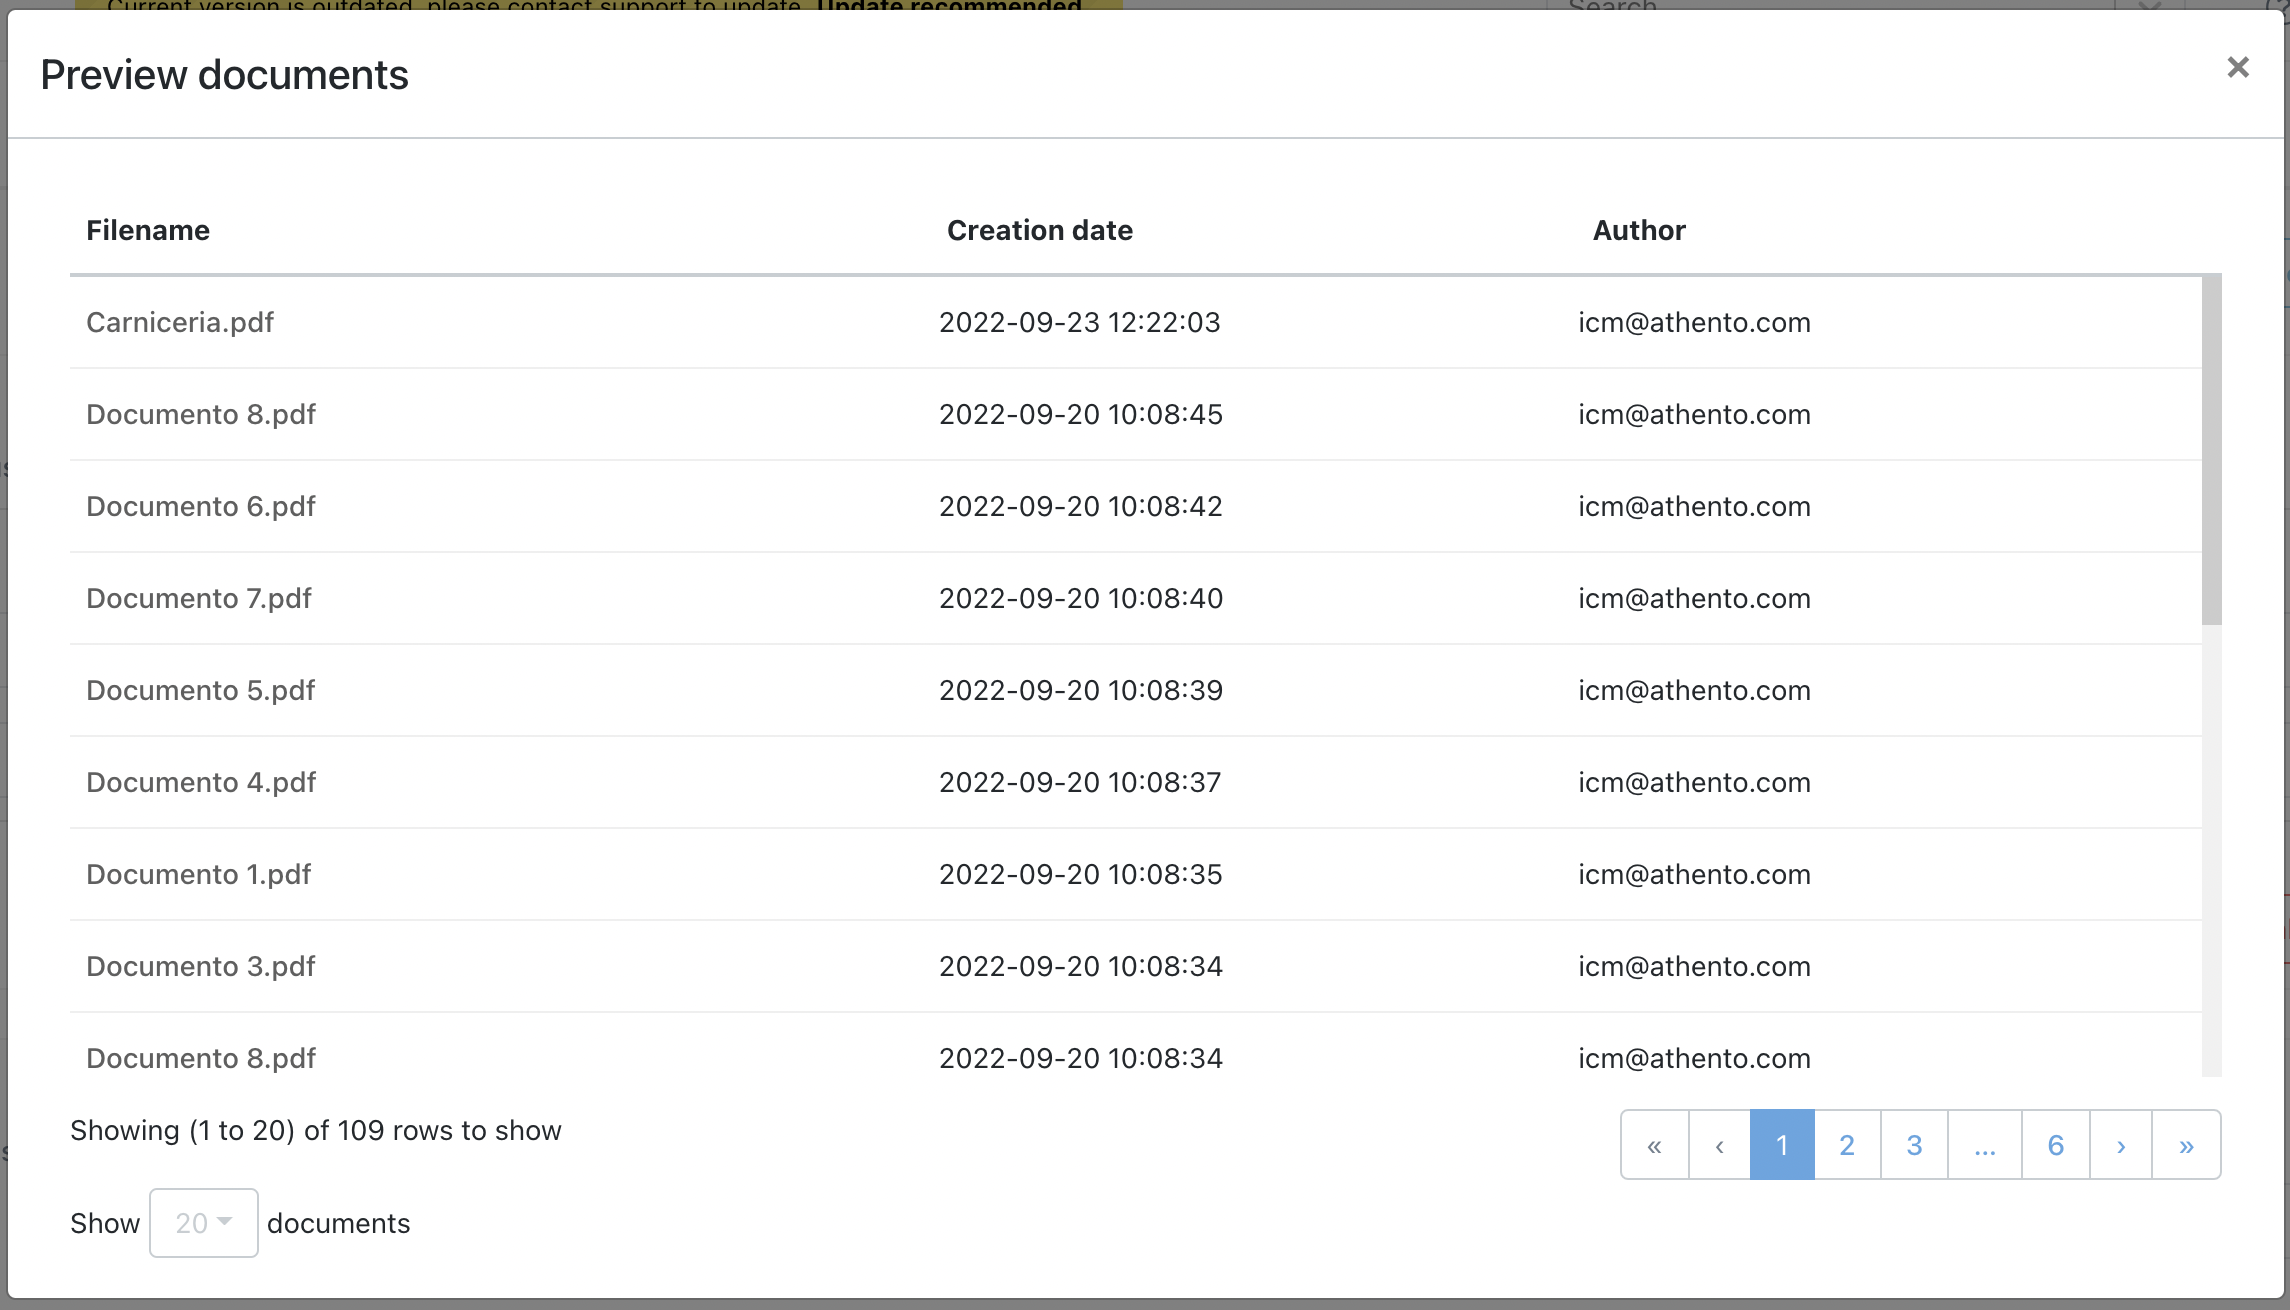Viewport: 2290px width, 1310px height.
Task: Close the Preview documents dialog
Action: point(2237,68)
